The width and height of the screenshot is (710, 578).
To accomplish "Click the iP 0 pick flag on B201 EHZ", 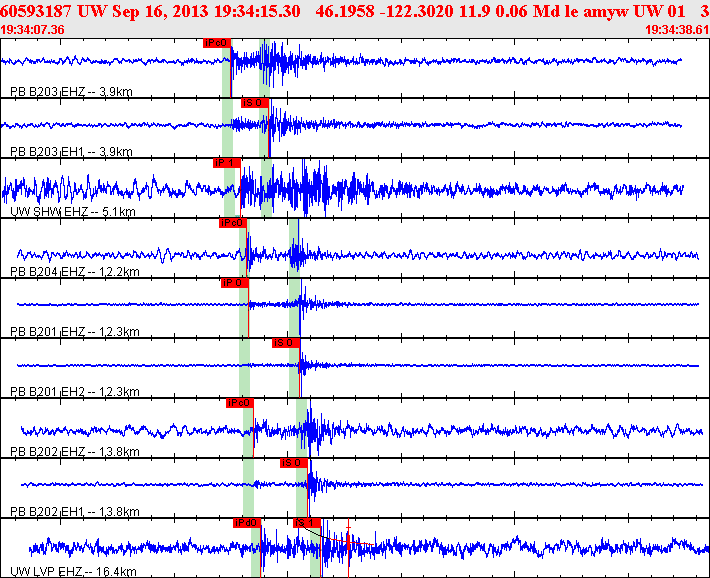I will click(x=235, y=283).
